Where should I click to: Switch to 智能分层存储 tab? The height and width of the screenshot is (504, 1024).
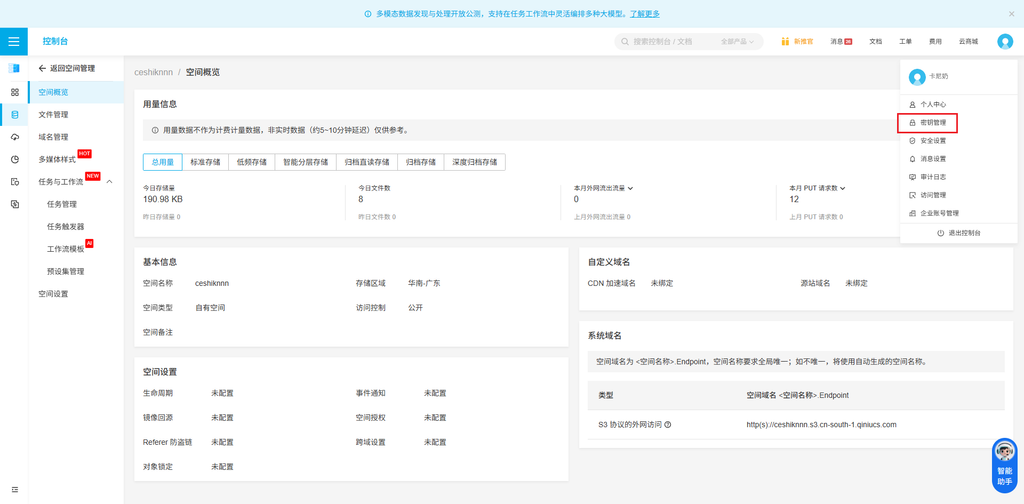coord(306,162)
